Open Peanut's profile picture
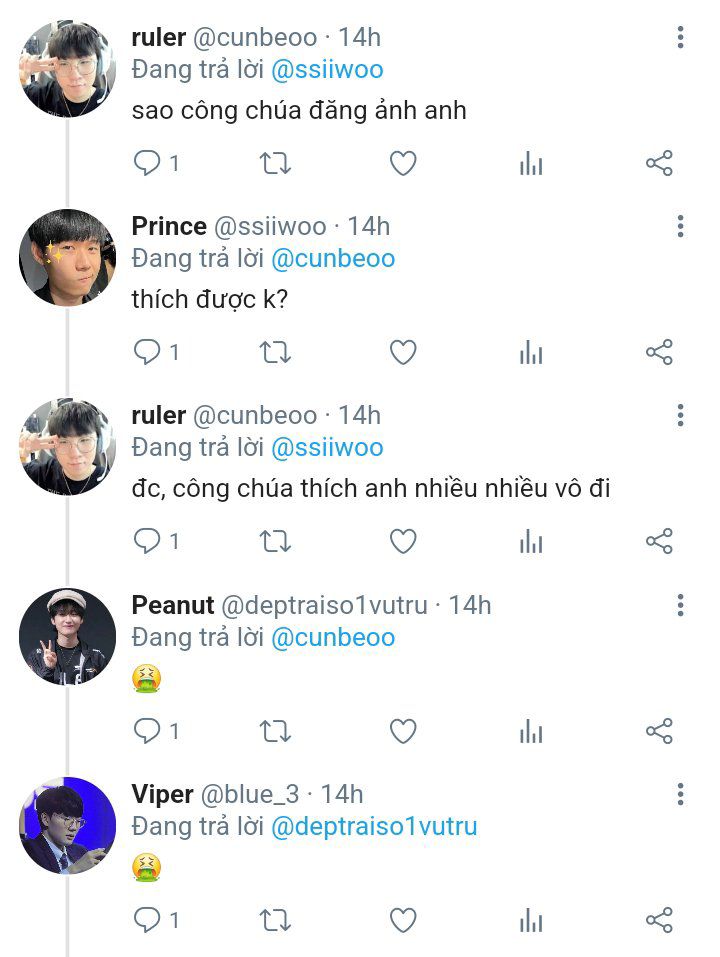The image size is (720, 957). 67,636
